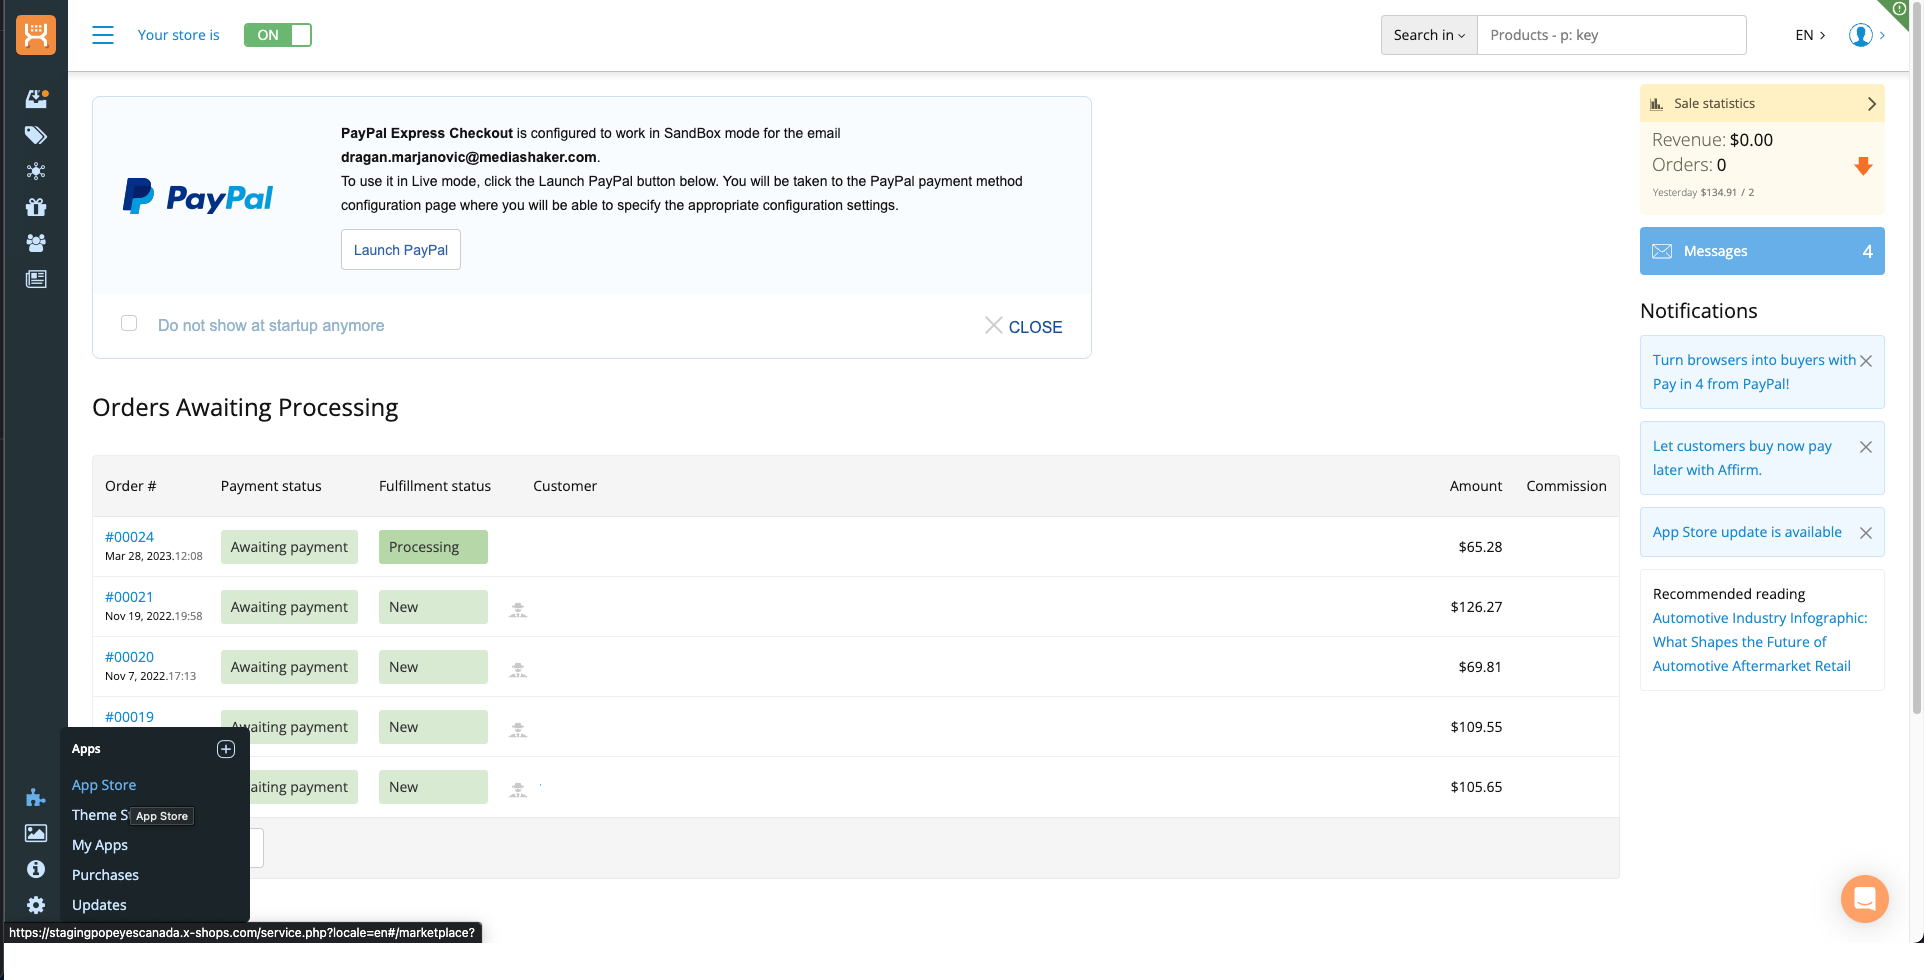
Task: Click the Launch PayPal button
Action: tap(401, 250)
